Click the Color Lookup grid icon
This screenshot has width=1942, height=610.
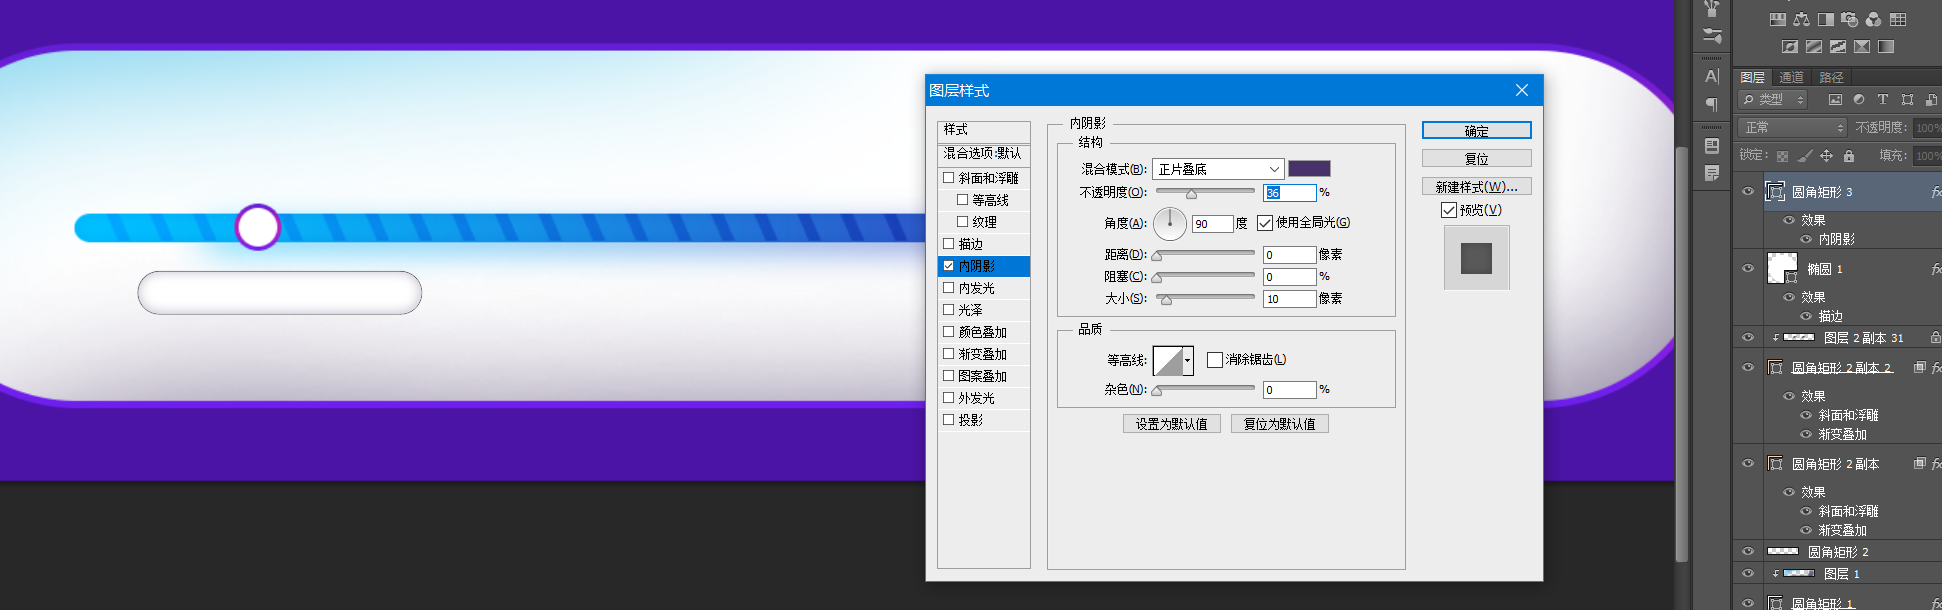click(x=1898, y=19)
